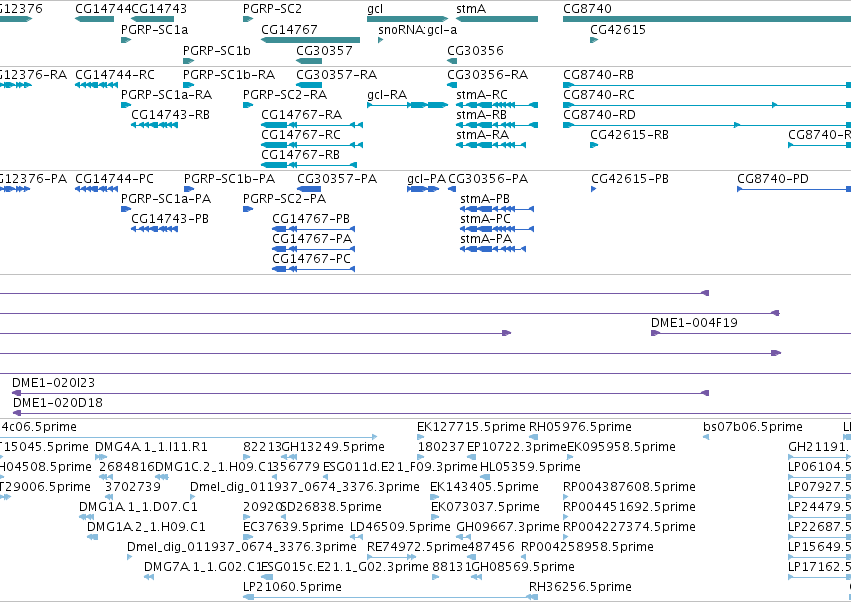The image size is (851, 602).
Task: Select the DMG4A.1_1.I11.R1 label
Action: (x=151, y=447)
